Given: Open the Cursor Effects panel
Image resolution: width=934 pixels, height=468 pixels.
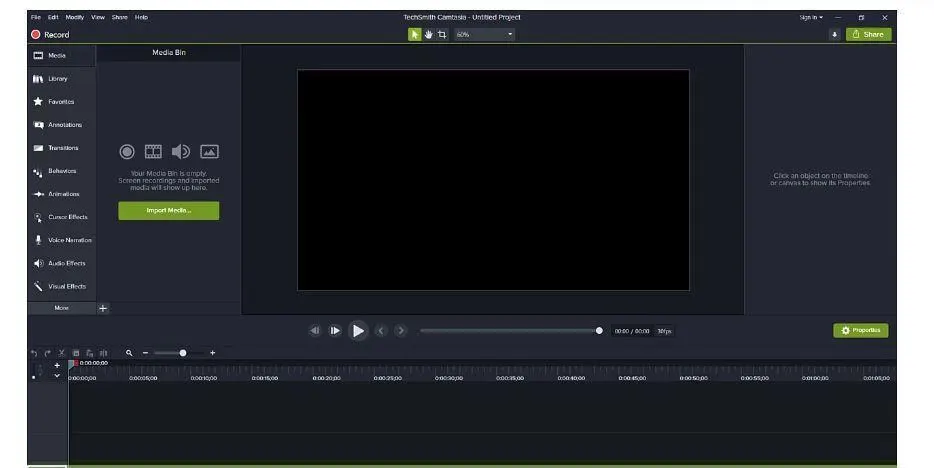Looking at the screenshot, I should click(x=61, y=217).
